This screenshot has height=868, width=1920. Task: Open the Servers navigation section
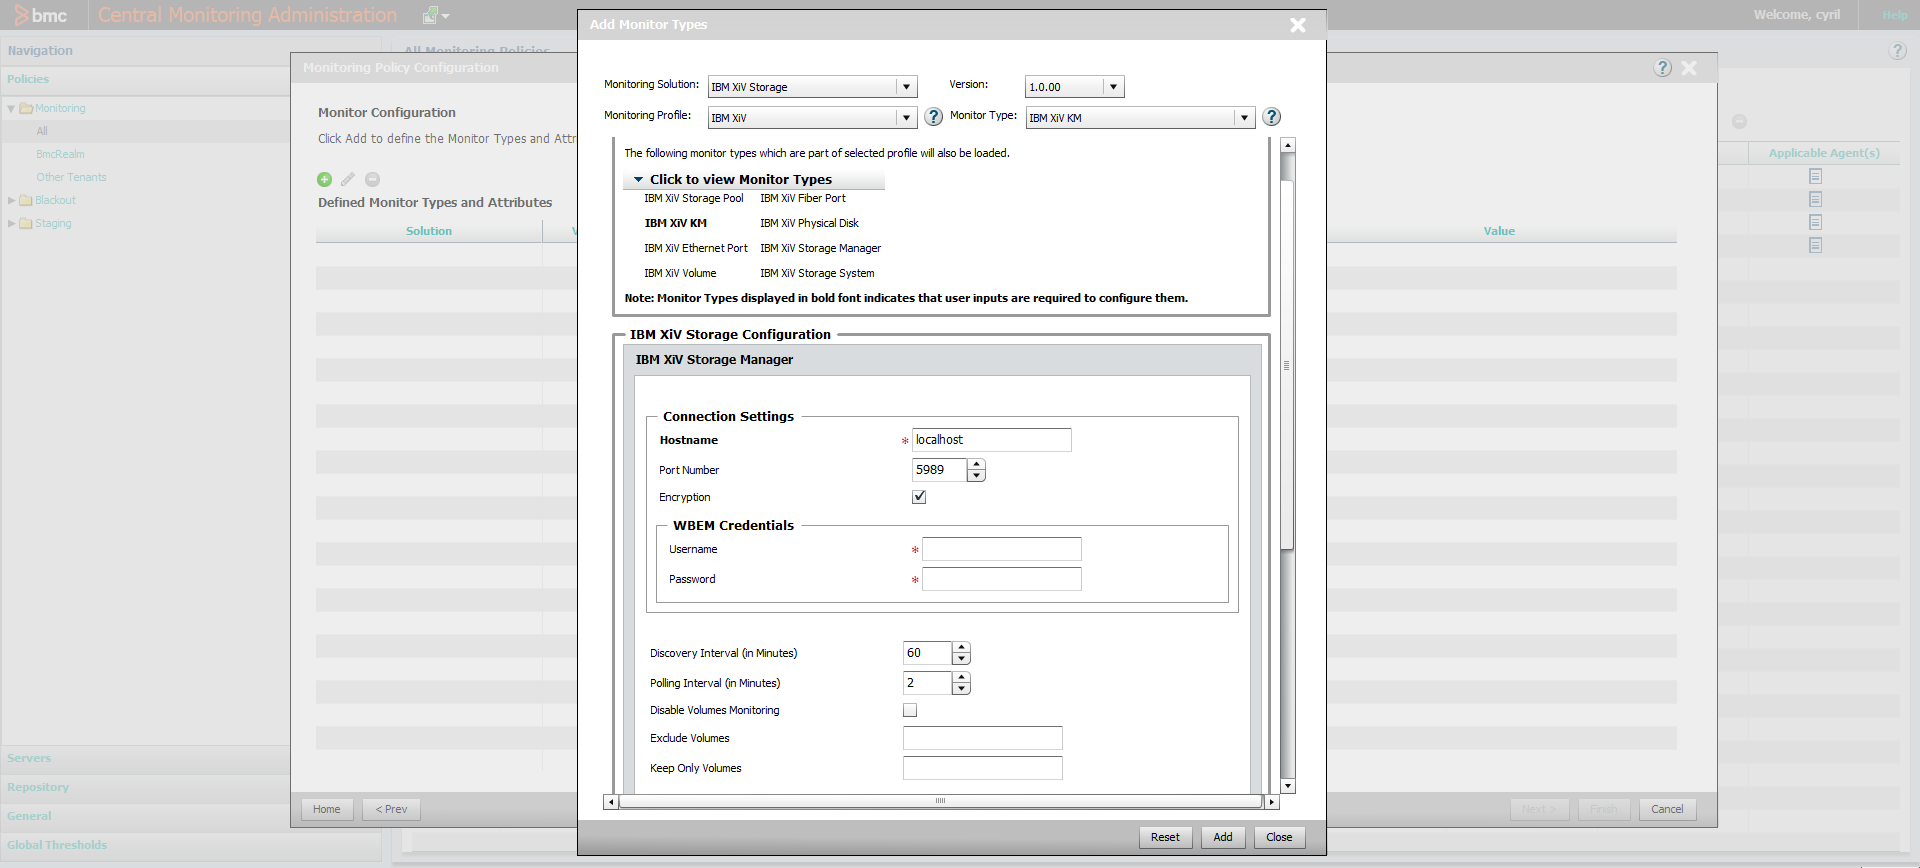click(29, 758)
